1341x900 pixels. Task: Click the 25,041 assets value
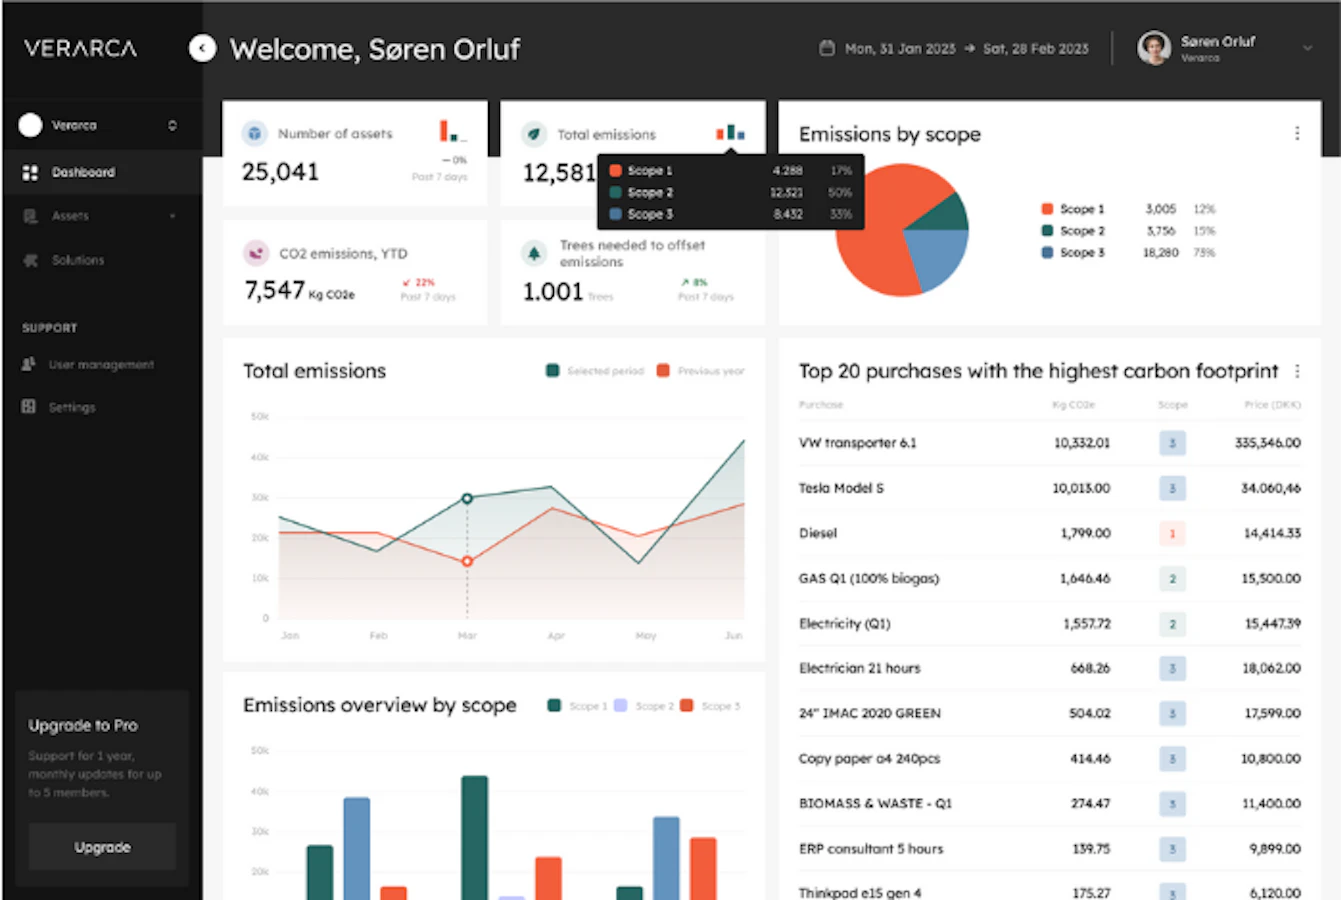click(x=280, y=172)
